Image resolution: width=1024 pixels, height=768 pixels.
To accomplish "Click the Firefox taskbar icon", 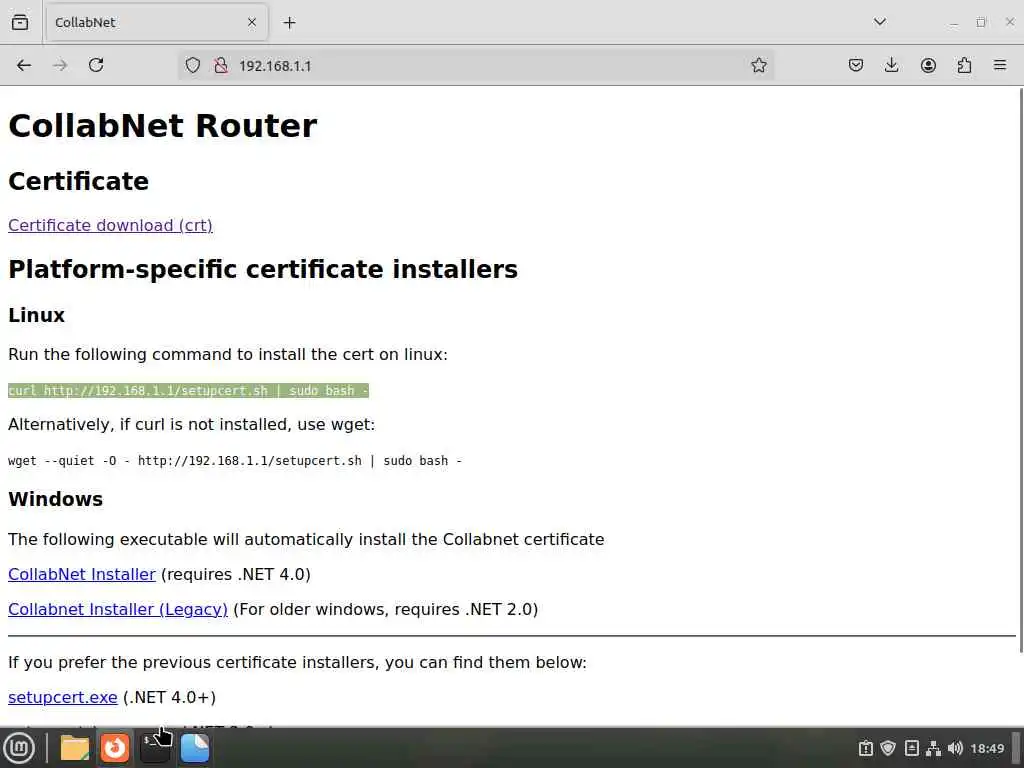I will point(115,748).
